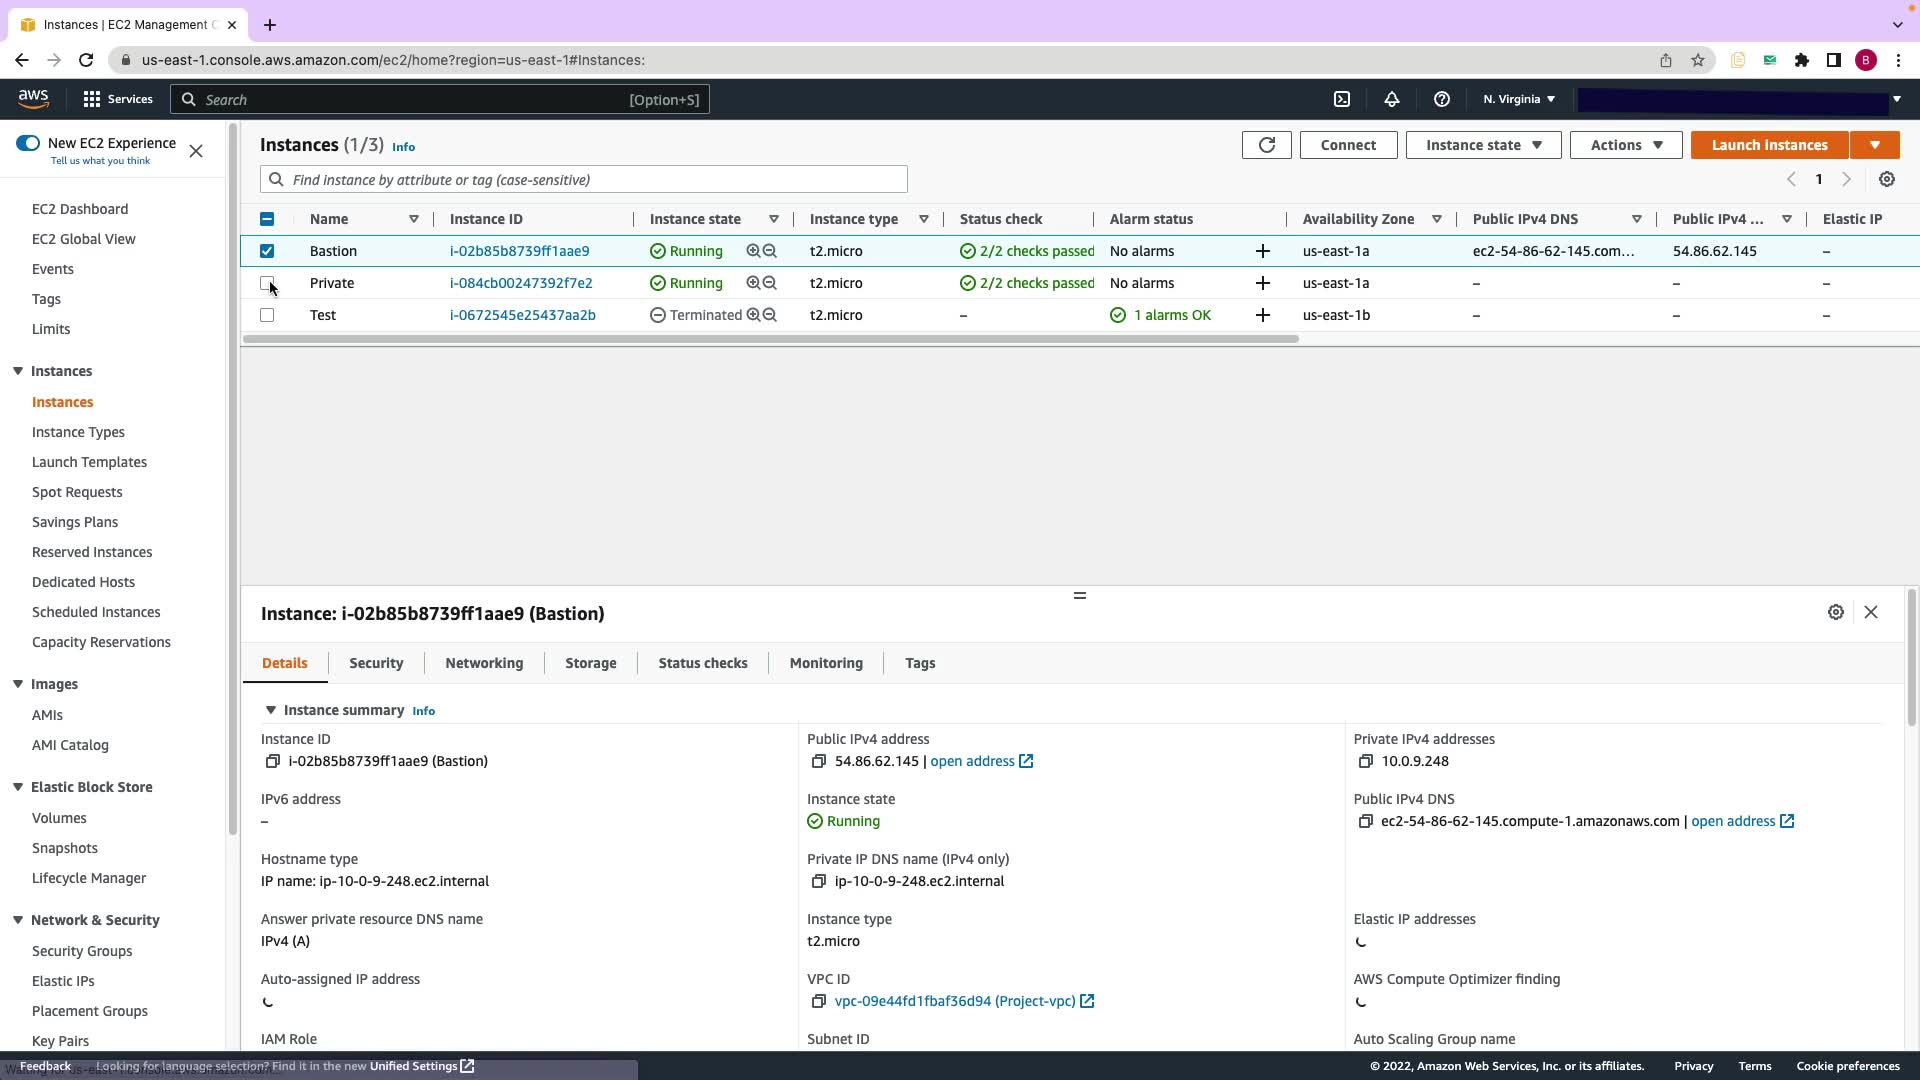Image resolution: width=1920 pixels, height=1080 pixels.
Task: Copy the Public IPv4 address 54.86.62.145
Action: 818,761
